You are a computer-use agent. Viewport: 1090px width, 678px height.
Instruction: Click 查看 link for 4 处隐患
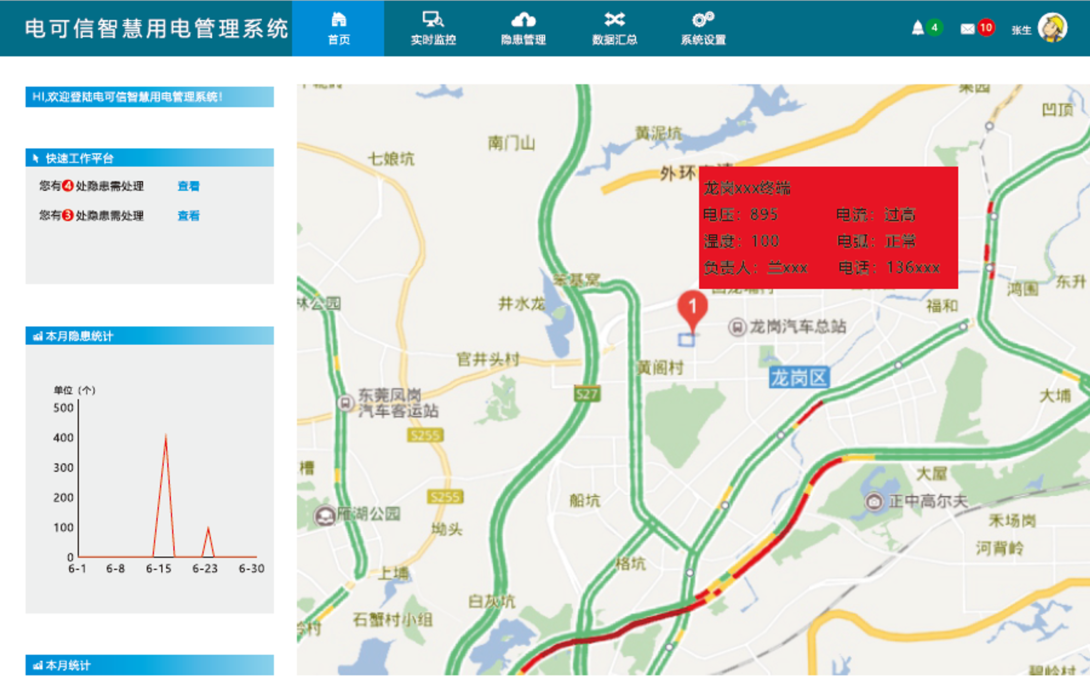click(188, 186)
